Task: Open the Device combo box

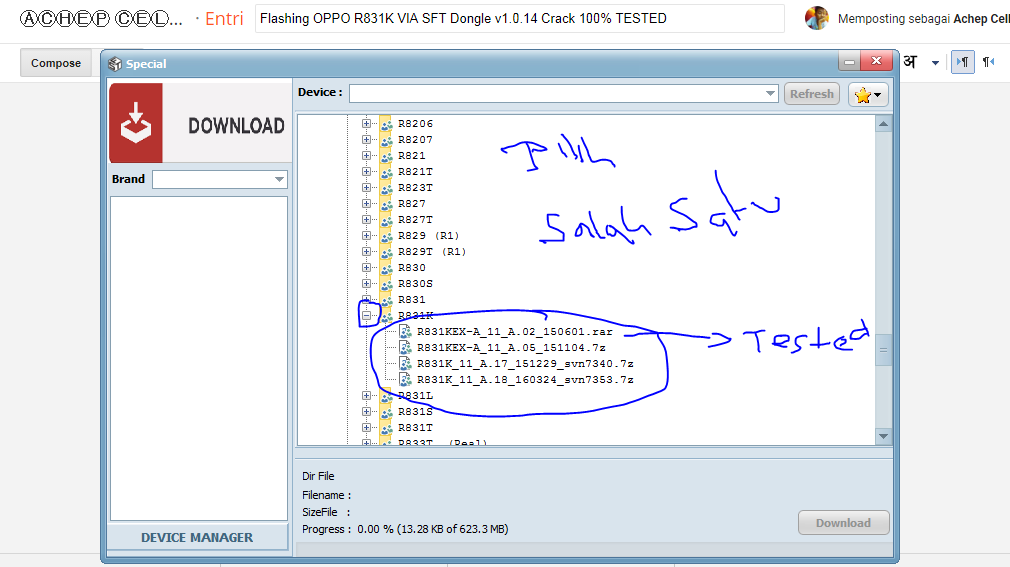Action: tap(564, 93)
